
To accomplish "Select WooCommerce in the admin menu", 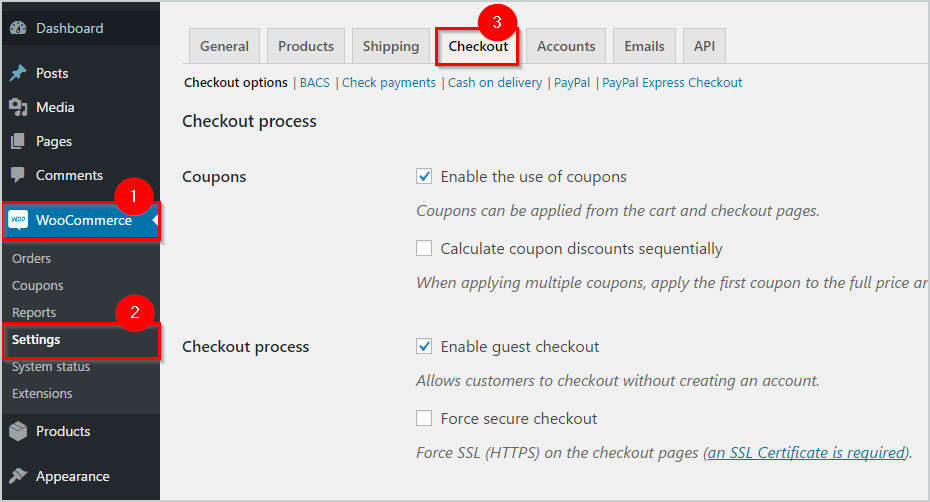I will (81, 220).
